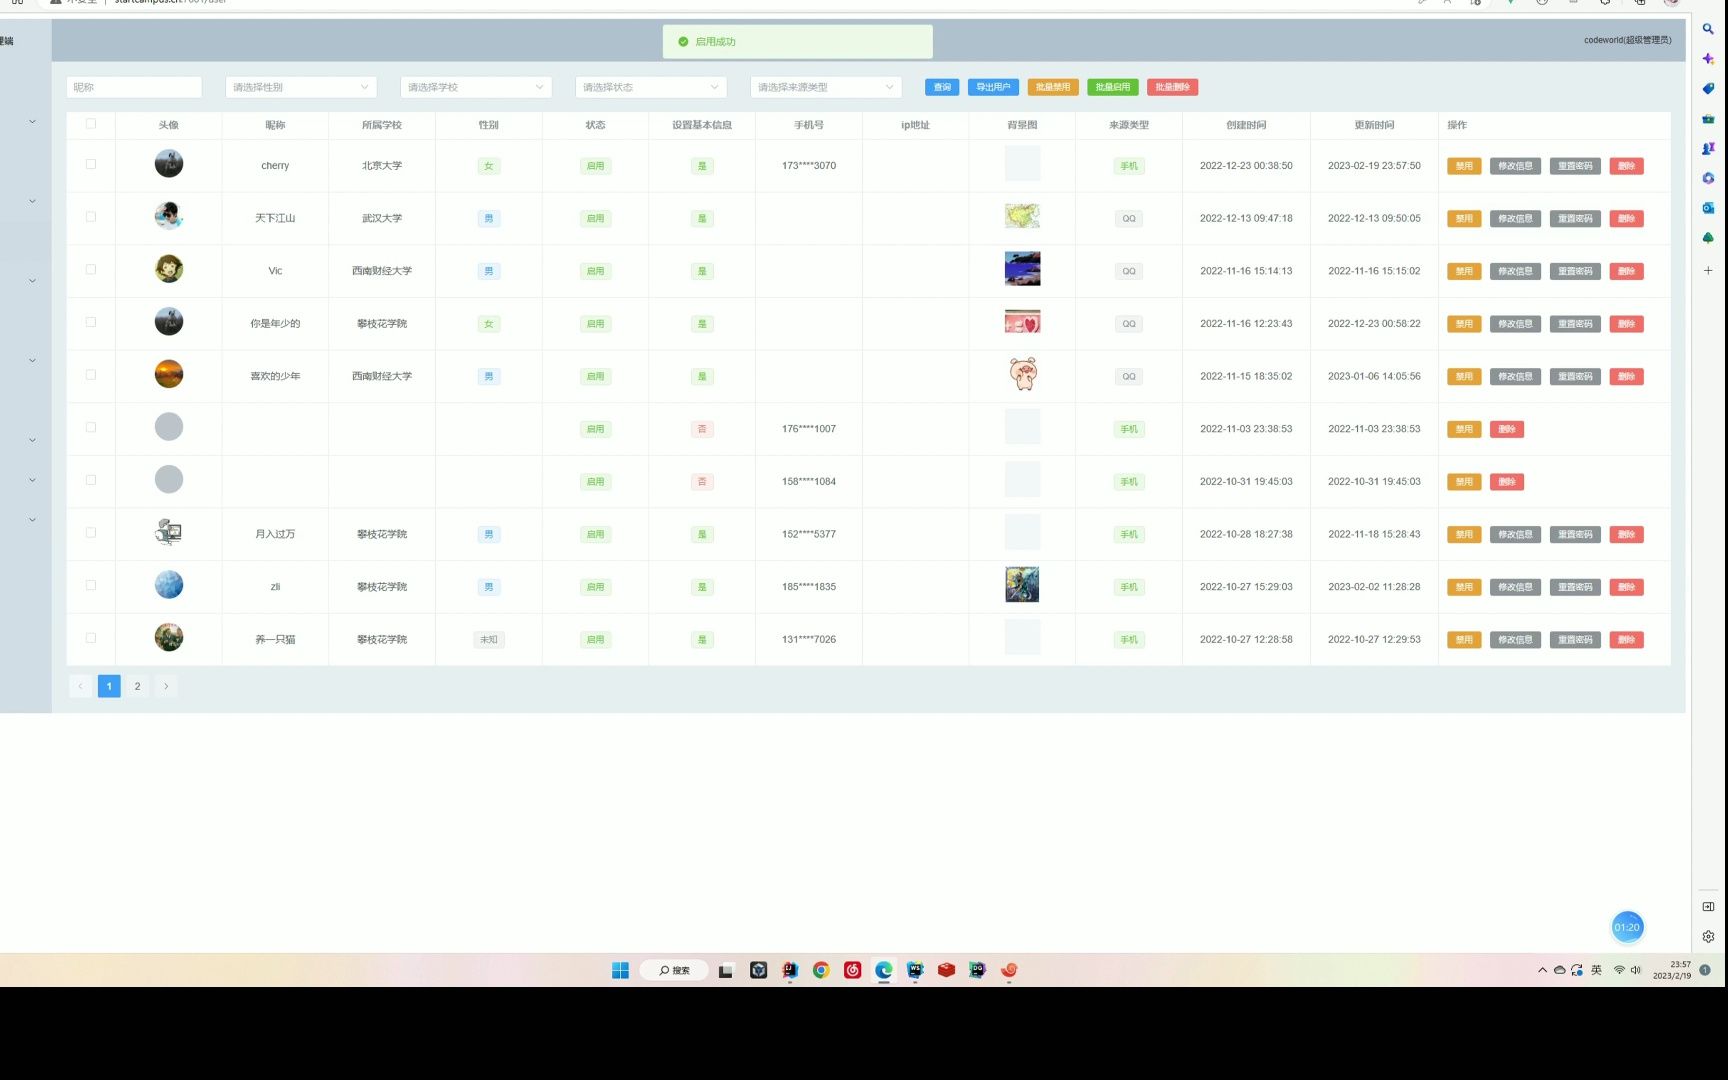Add a sidebar app with plus icon

(x=1708, y=270)
